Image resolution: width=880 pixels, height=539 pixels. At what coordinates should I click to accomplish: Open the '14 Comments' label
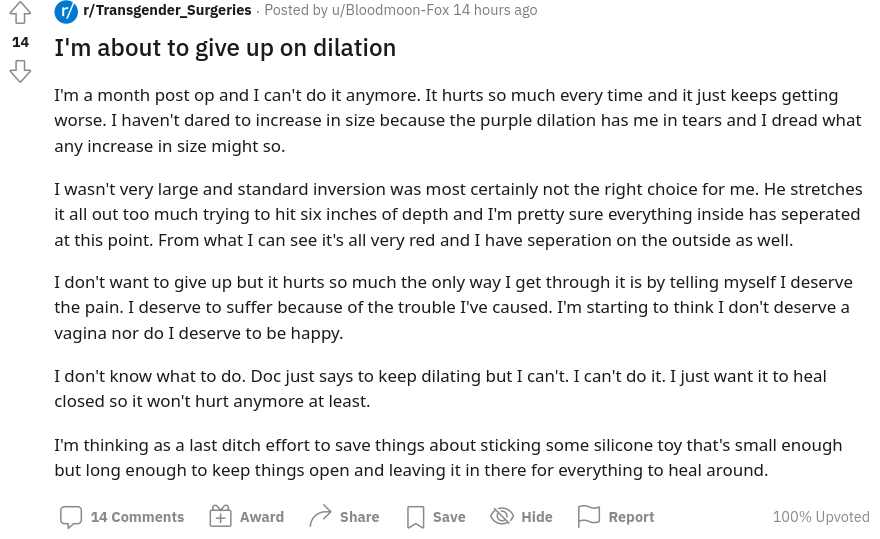click(138, 517)
